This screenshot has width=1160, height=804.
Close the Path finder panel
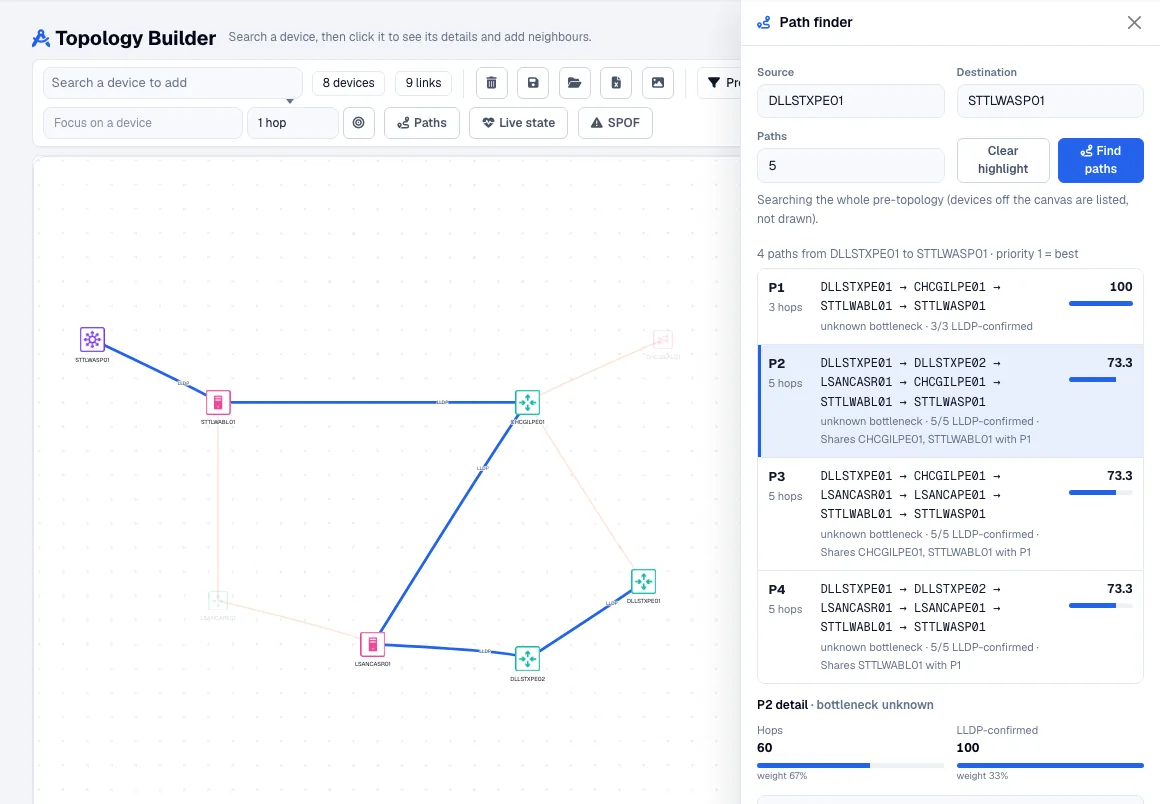point(1134,22)
